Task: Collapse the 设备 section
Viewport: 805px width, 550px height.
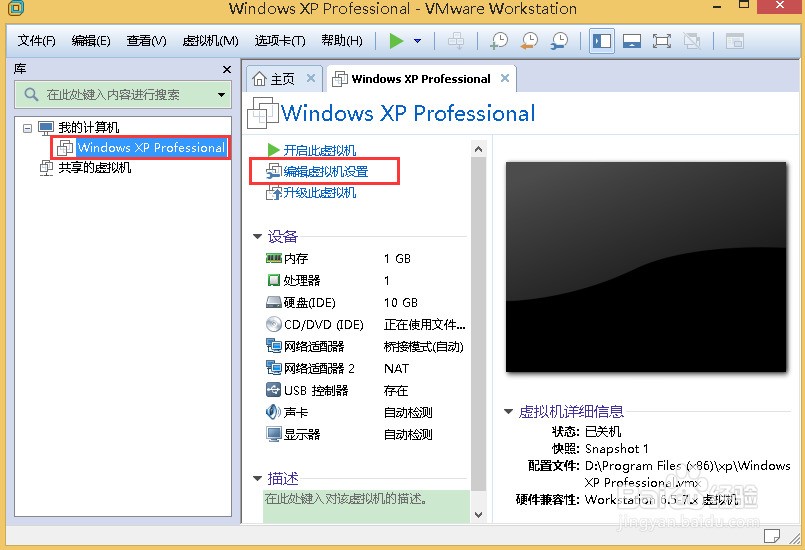Action: (x=257, y=237)
